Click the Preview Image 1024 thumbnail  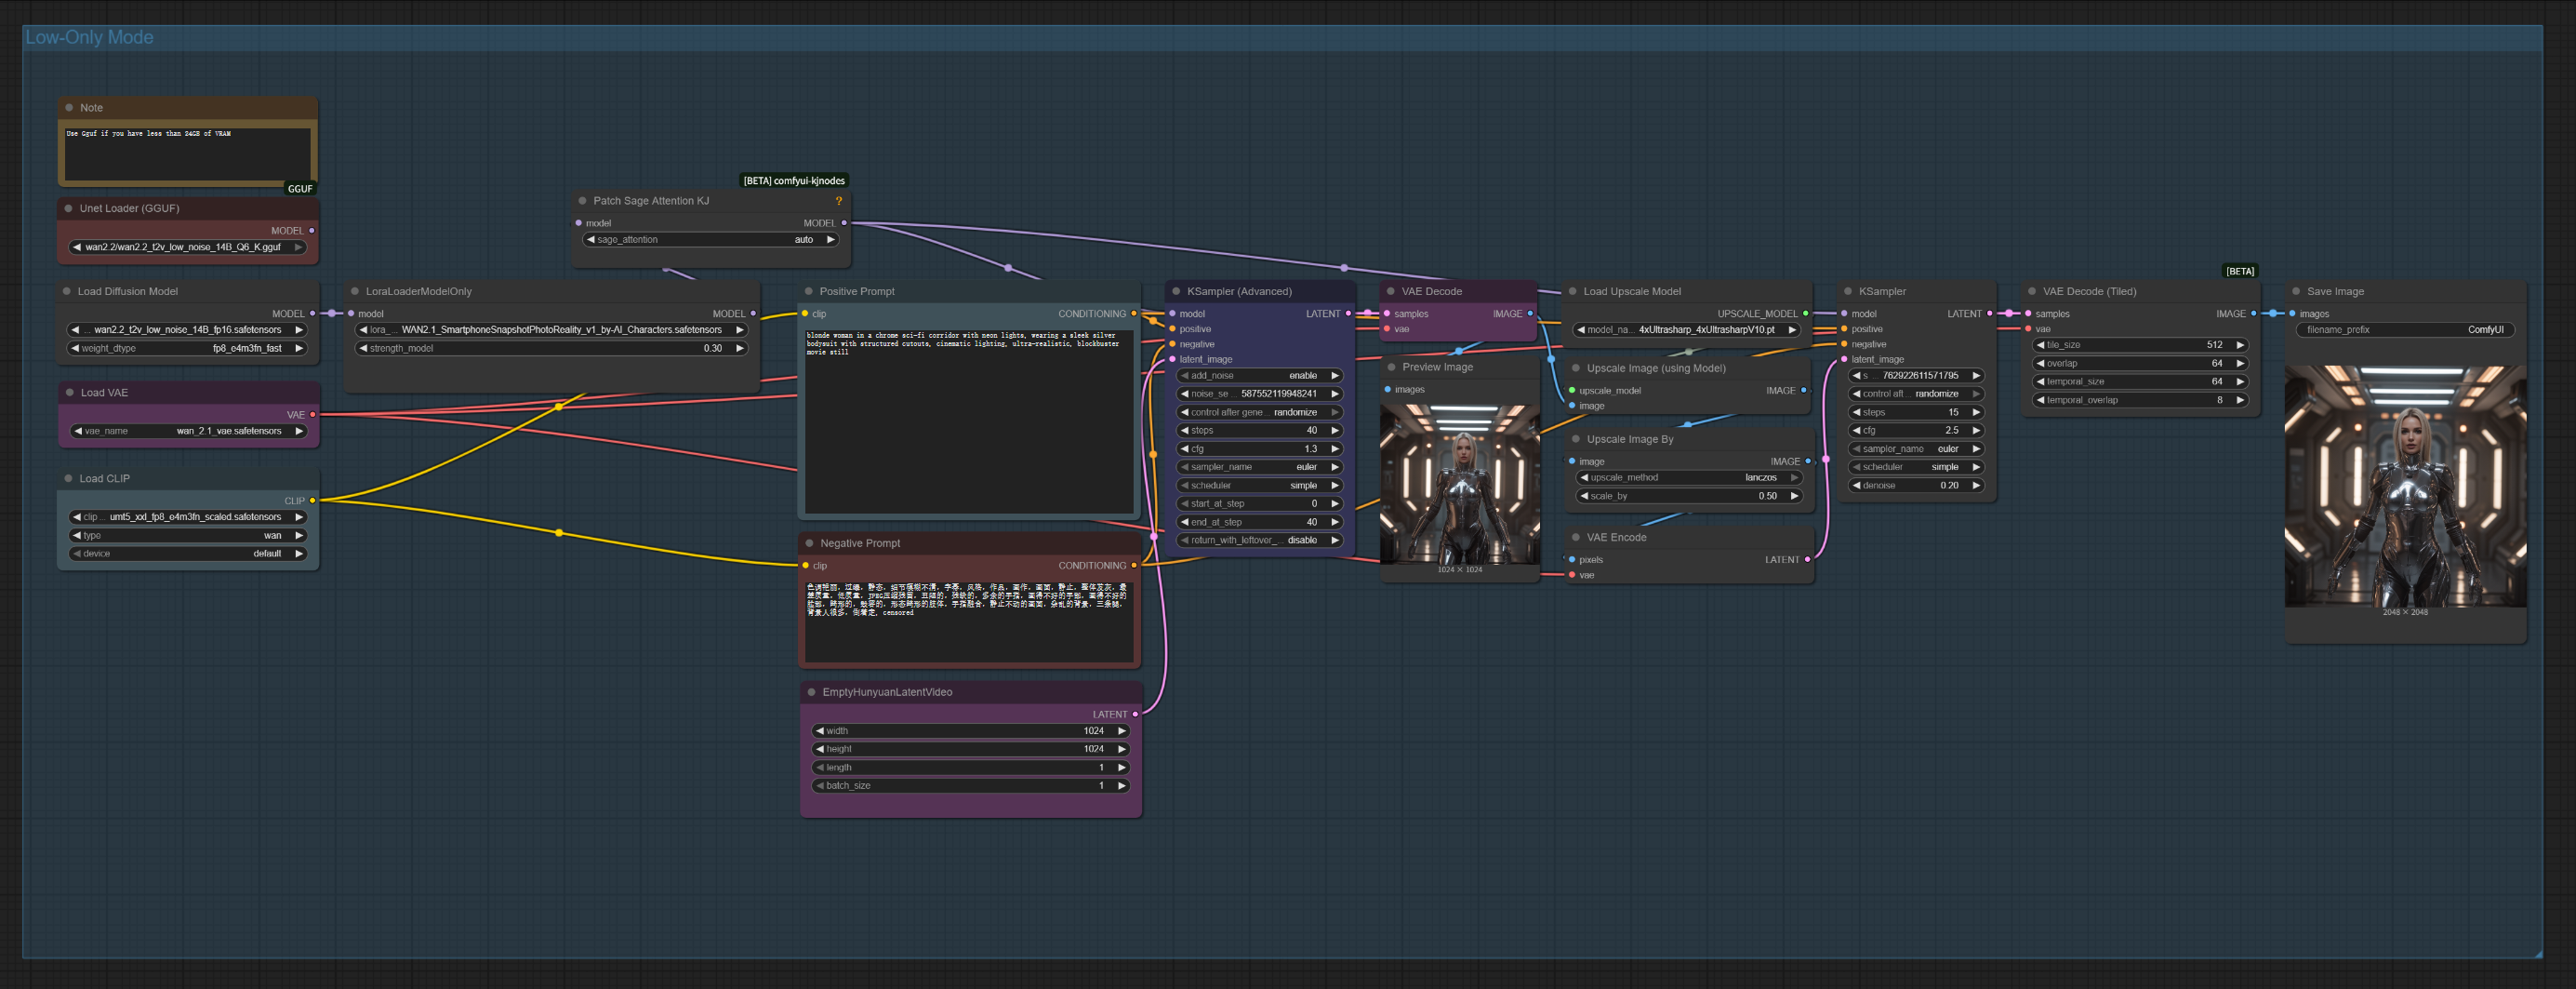(1459, 484)
